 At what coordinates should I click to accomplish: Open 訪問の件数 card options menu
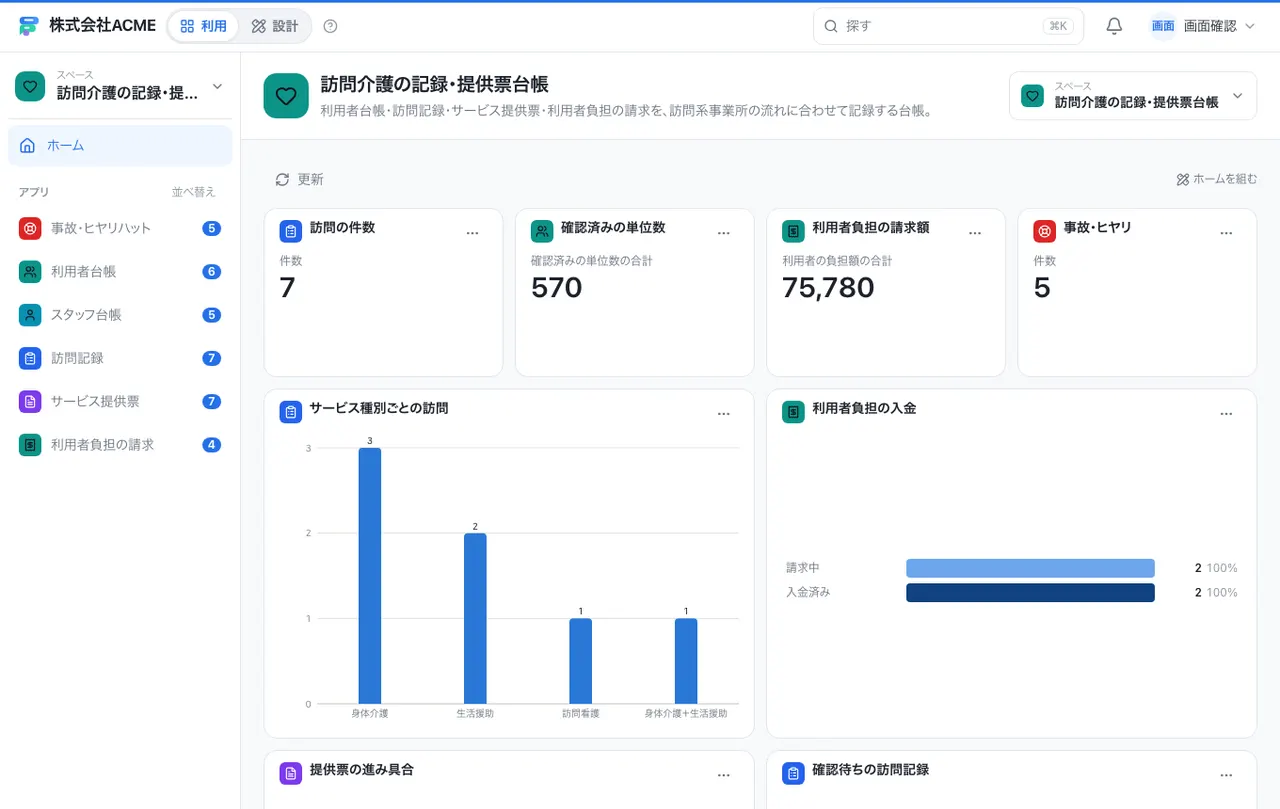pos(473,233)
